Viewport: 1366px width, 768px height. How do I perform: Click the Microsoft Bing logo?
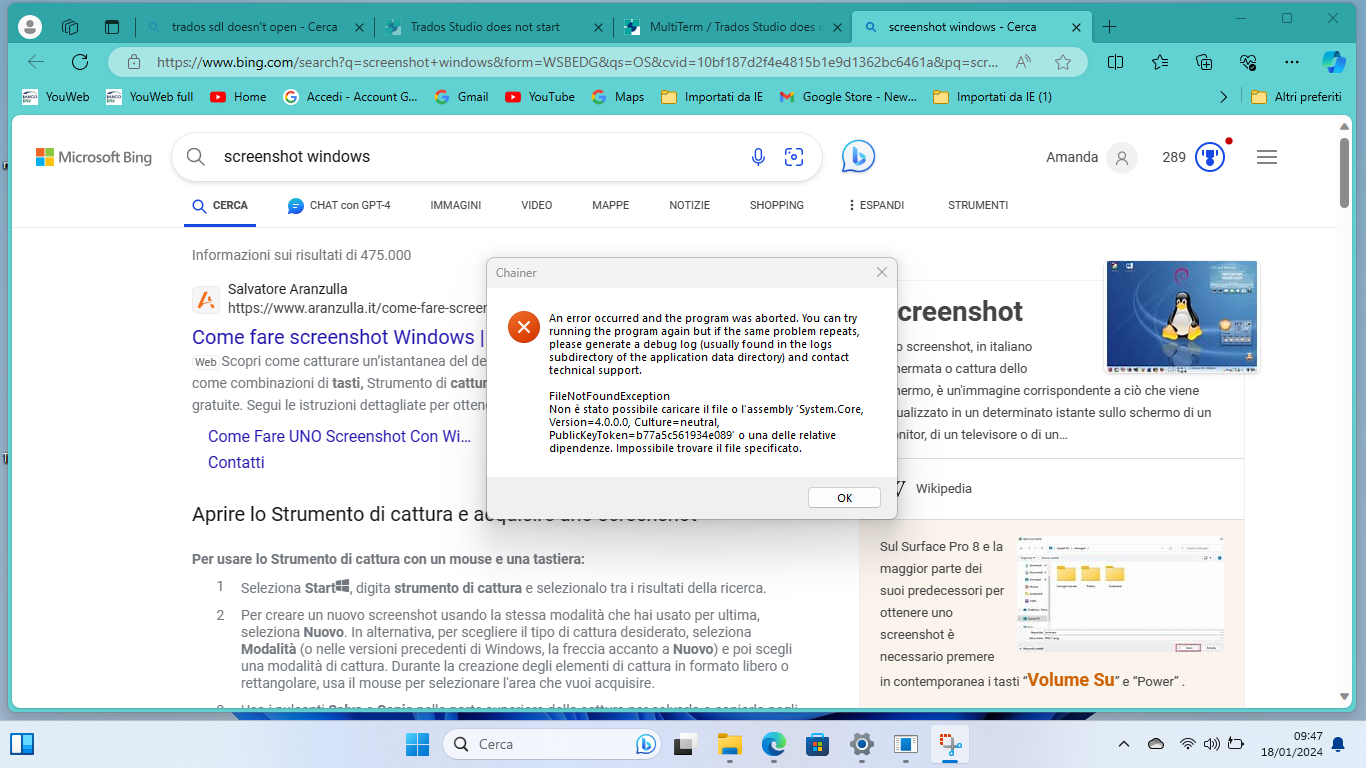click(x=94, y=157)
